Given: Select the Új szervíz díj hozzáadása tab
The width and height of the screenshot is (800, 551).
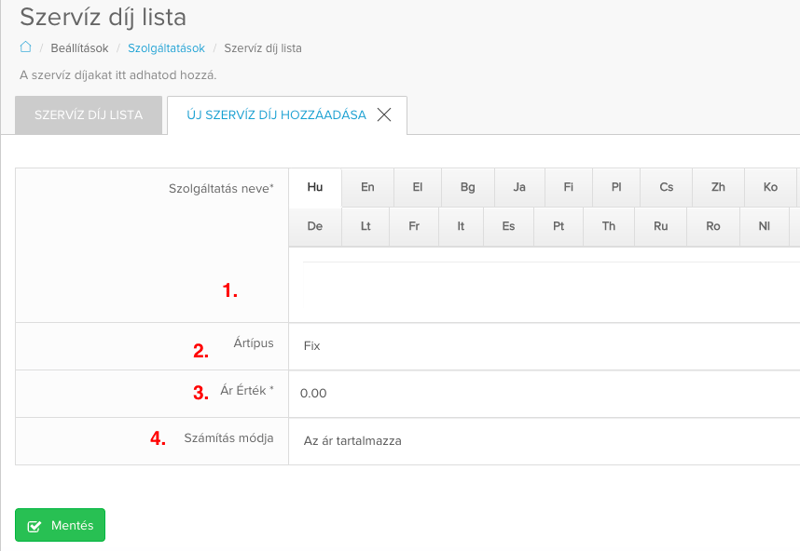Looking at the screenshot, I should [x=276, y=115].
